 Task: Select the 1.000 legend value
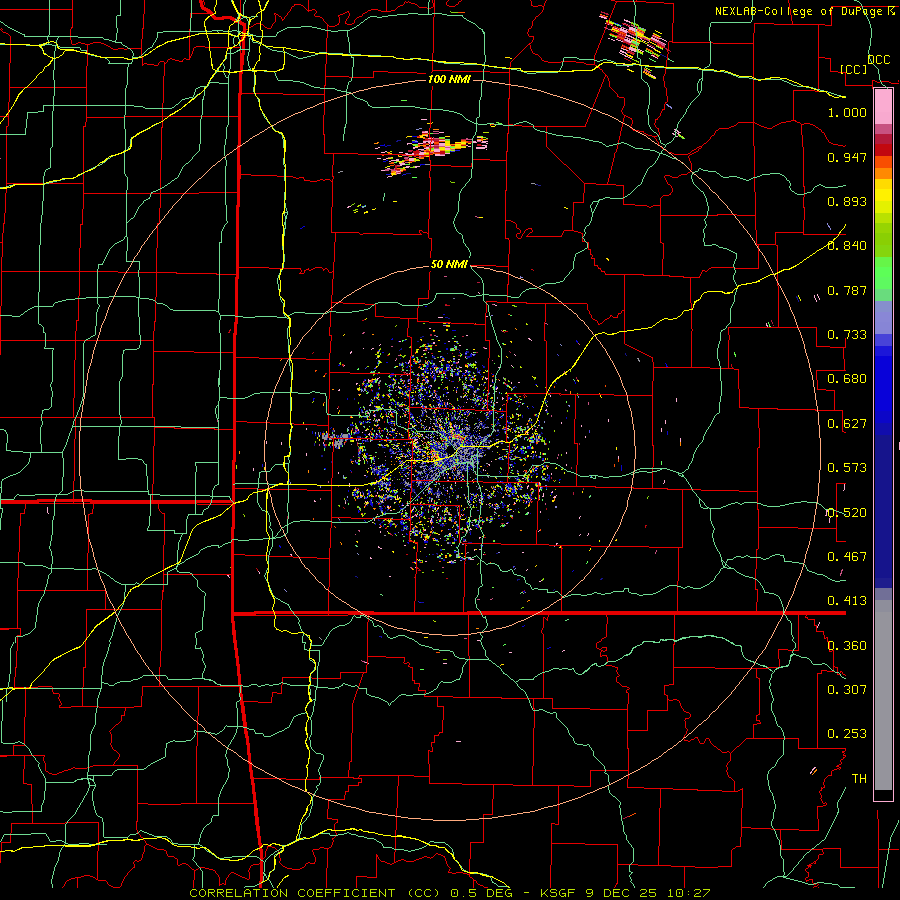click(x=847, y=113)
